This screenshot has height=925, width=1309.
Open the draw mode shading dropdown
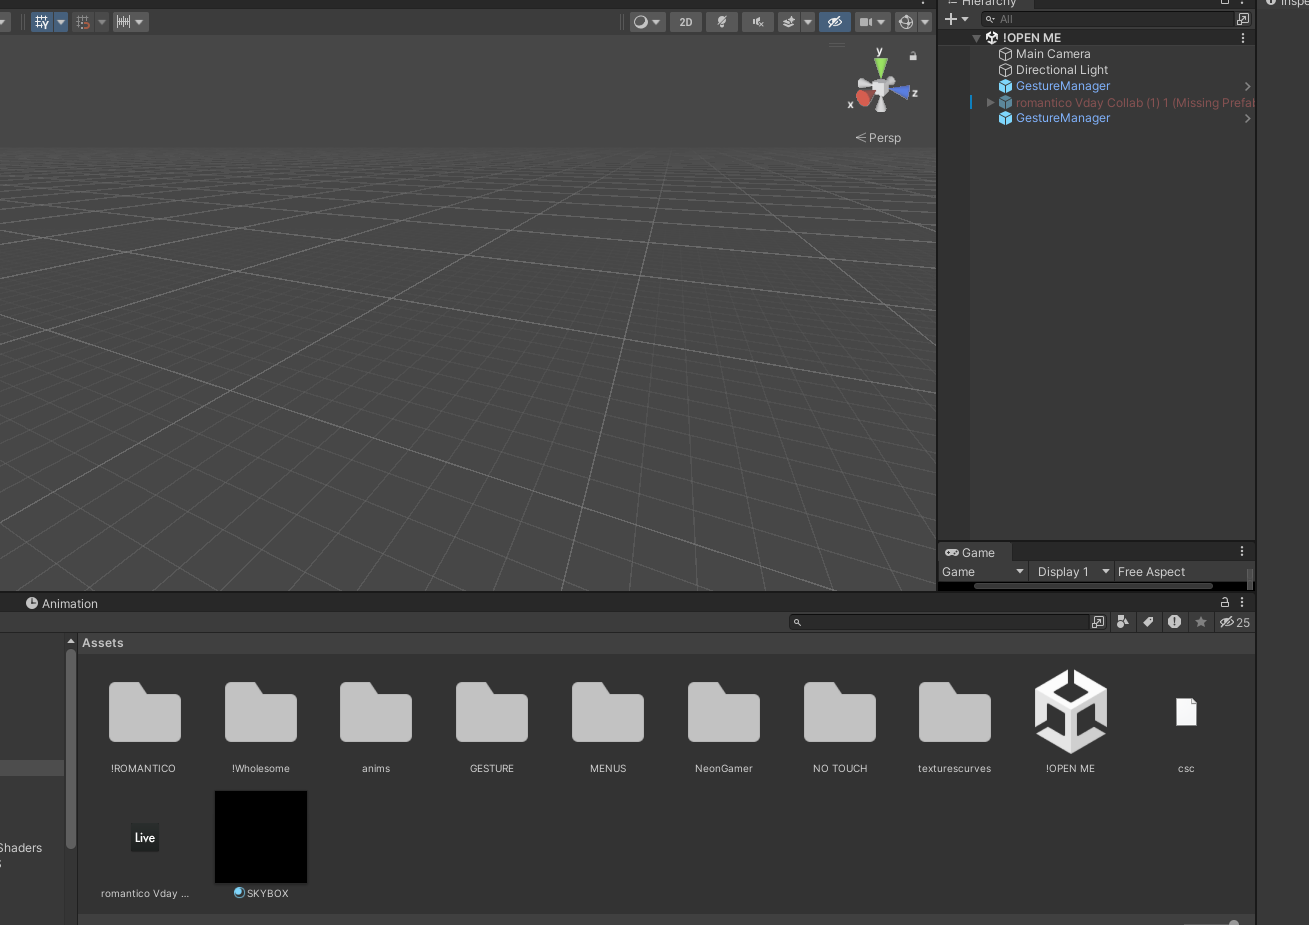(x=647, y=22)
